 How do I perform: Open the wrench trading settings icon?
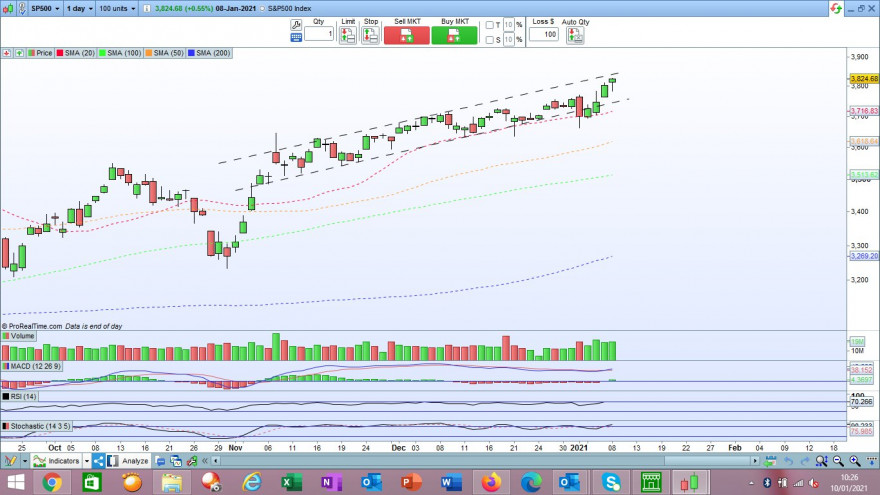click(296, 25)
